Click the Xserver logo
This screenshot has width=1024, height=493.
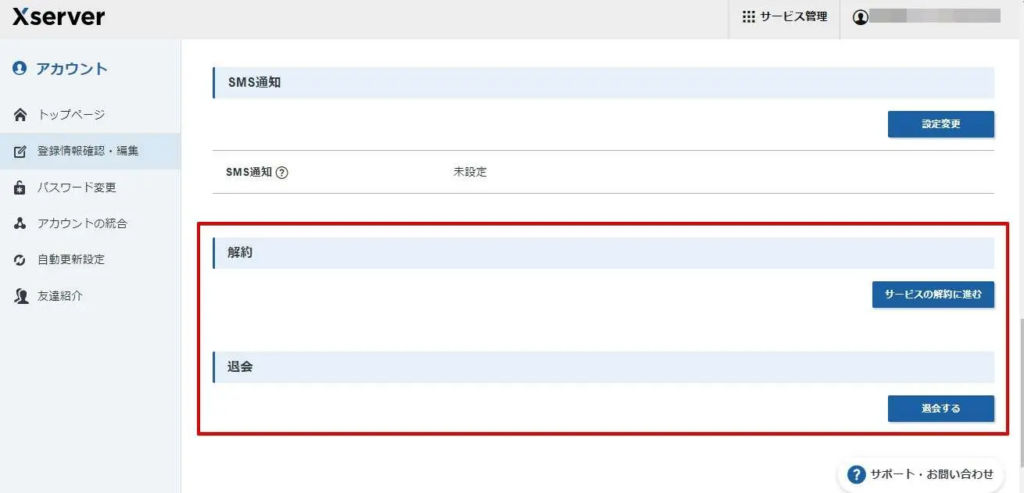pos(58,17)
